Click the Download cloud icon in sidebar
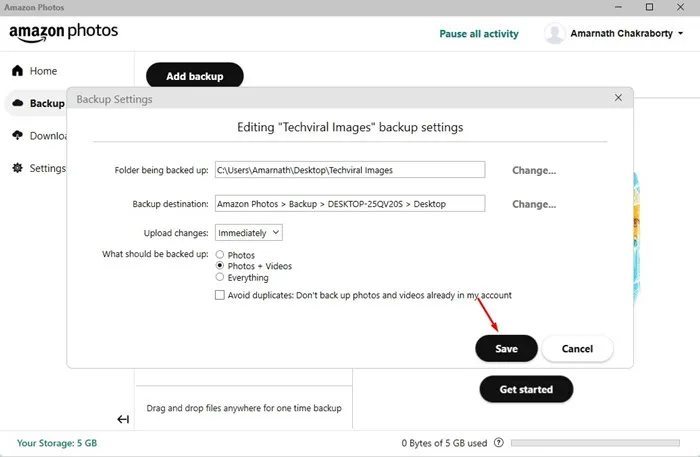The image size is (700, 457). (17, 135)
